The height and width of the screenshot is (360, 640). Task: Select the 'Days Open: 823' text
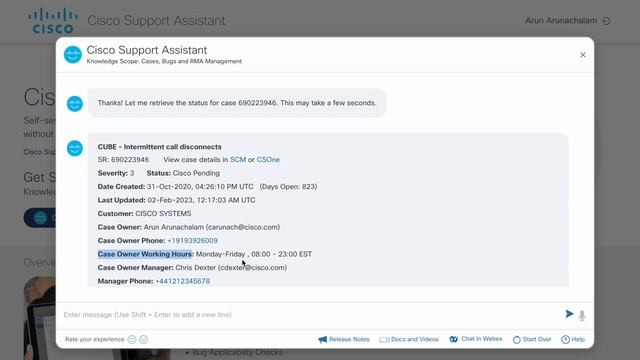click(x=289, y=187)
